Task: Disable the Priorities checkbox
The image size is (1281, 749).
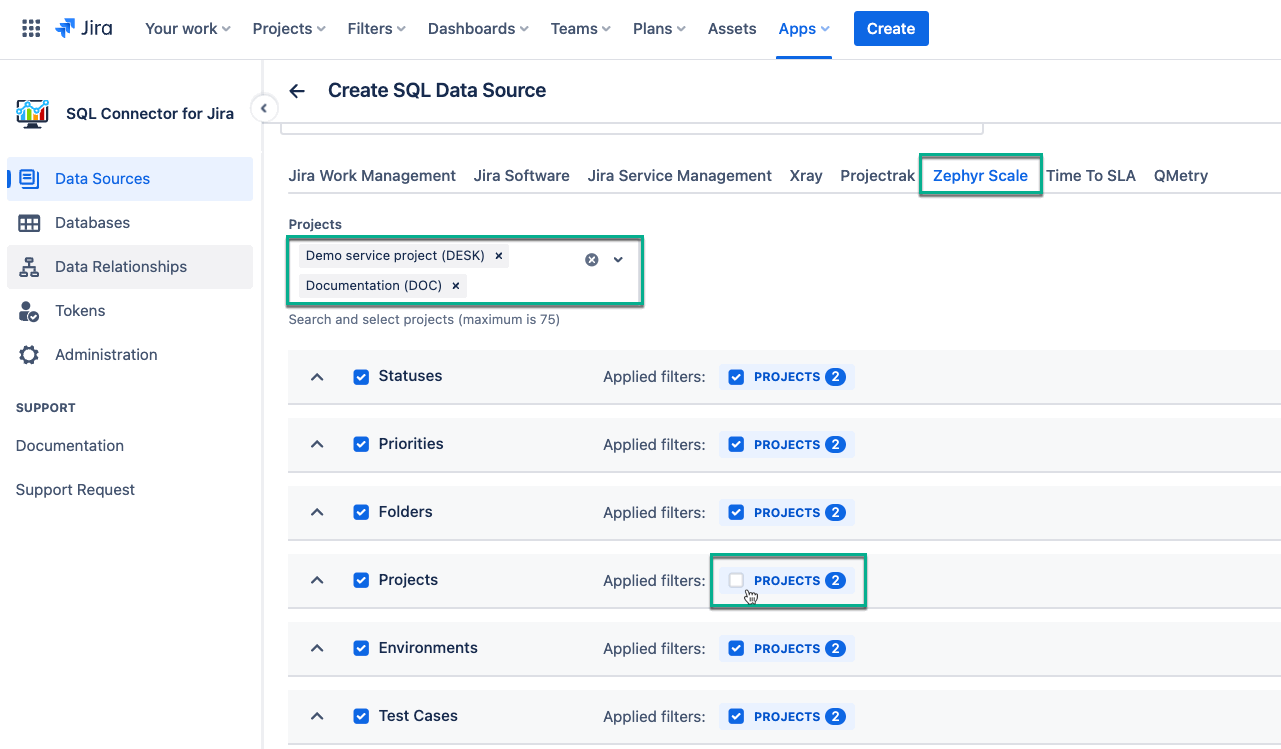Action: coord(361,444)
